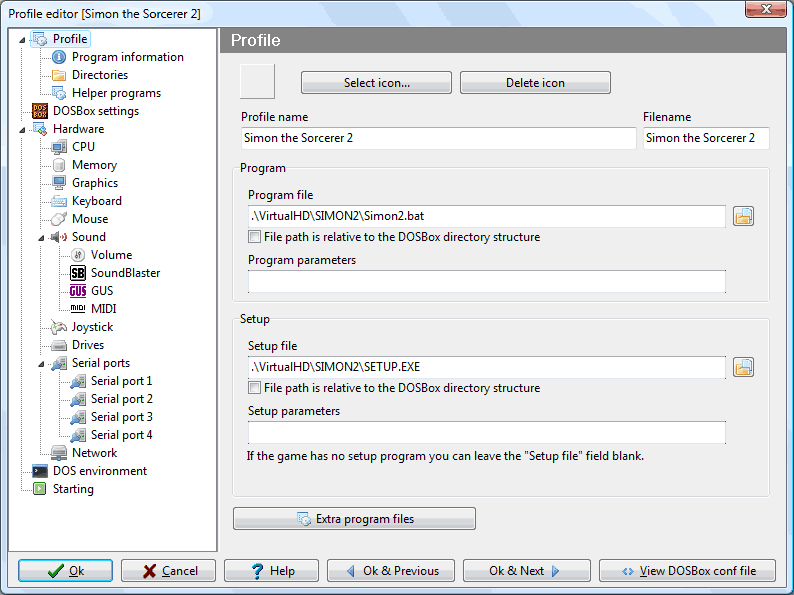The height and width of the screenshot is (595, 794).
Task: Collapse the Hardware tree node
Action: pos(22,130)
